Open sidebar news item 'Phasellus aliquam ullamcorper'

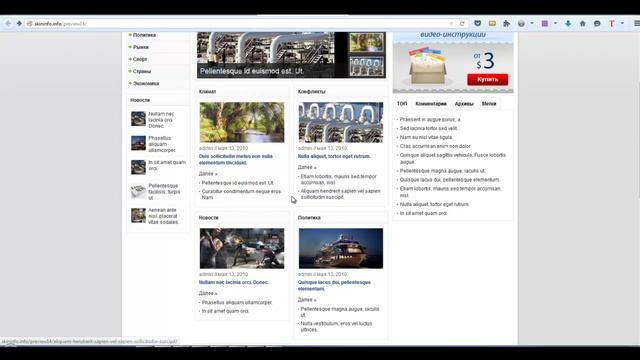click(162, 144)
